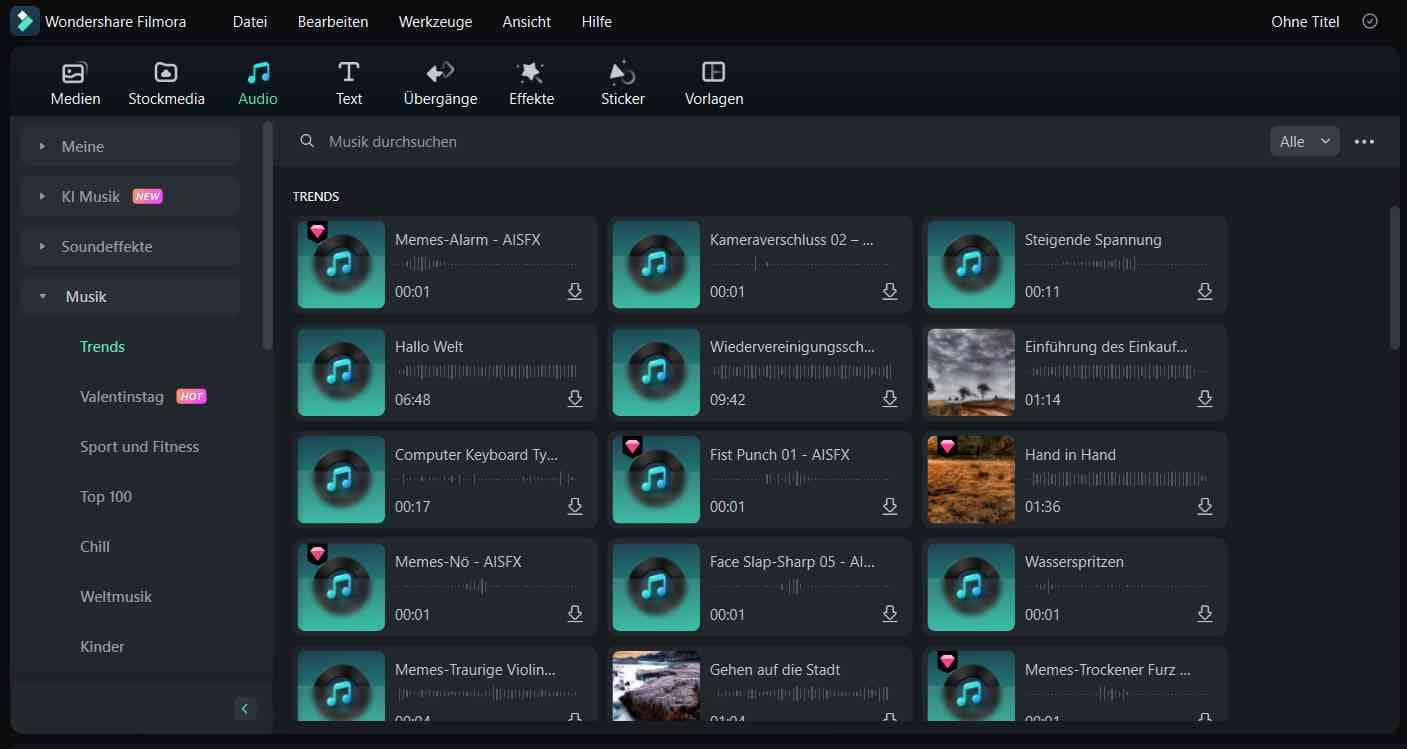Click the Face Slap-Sharp 05 title
The height and width of the screenshot is (749, 1407).
(792, 562)
